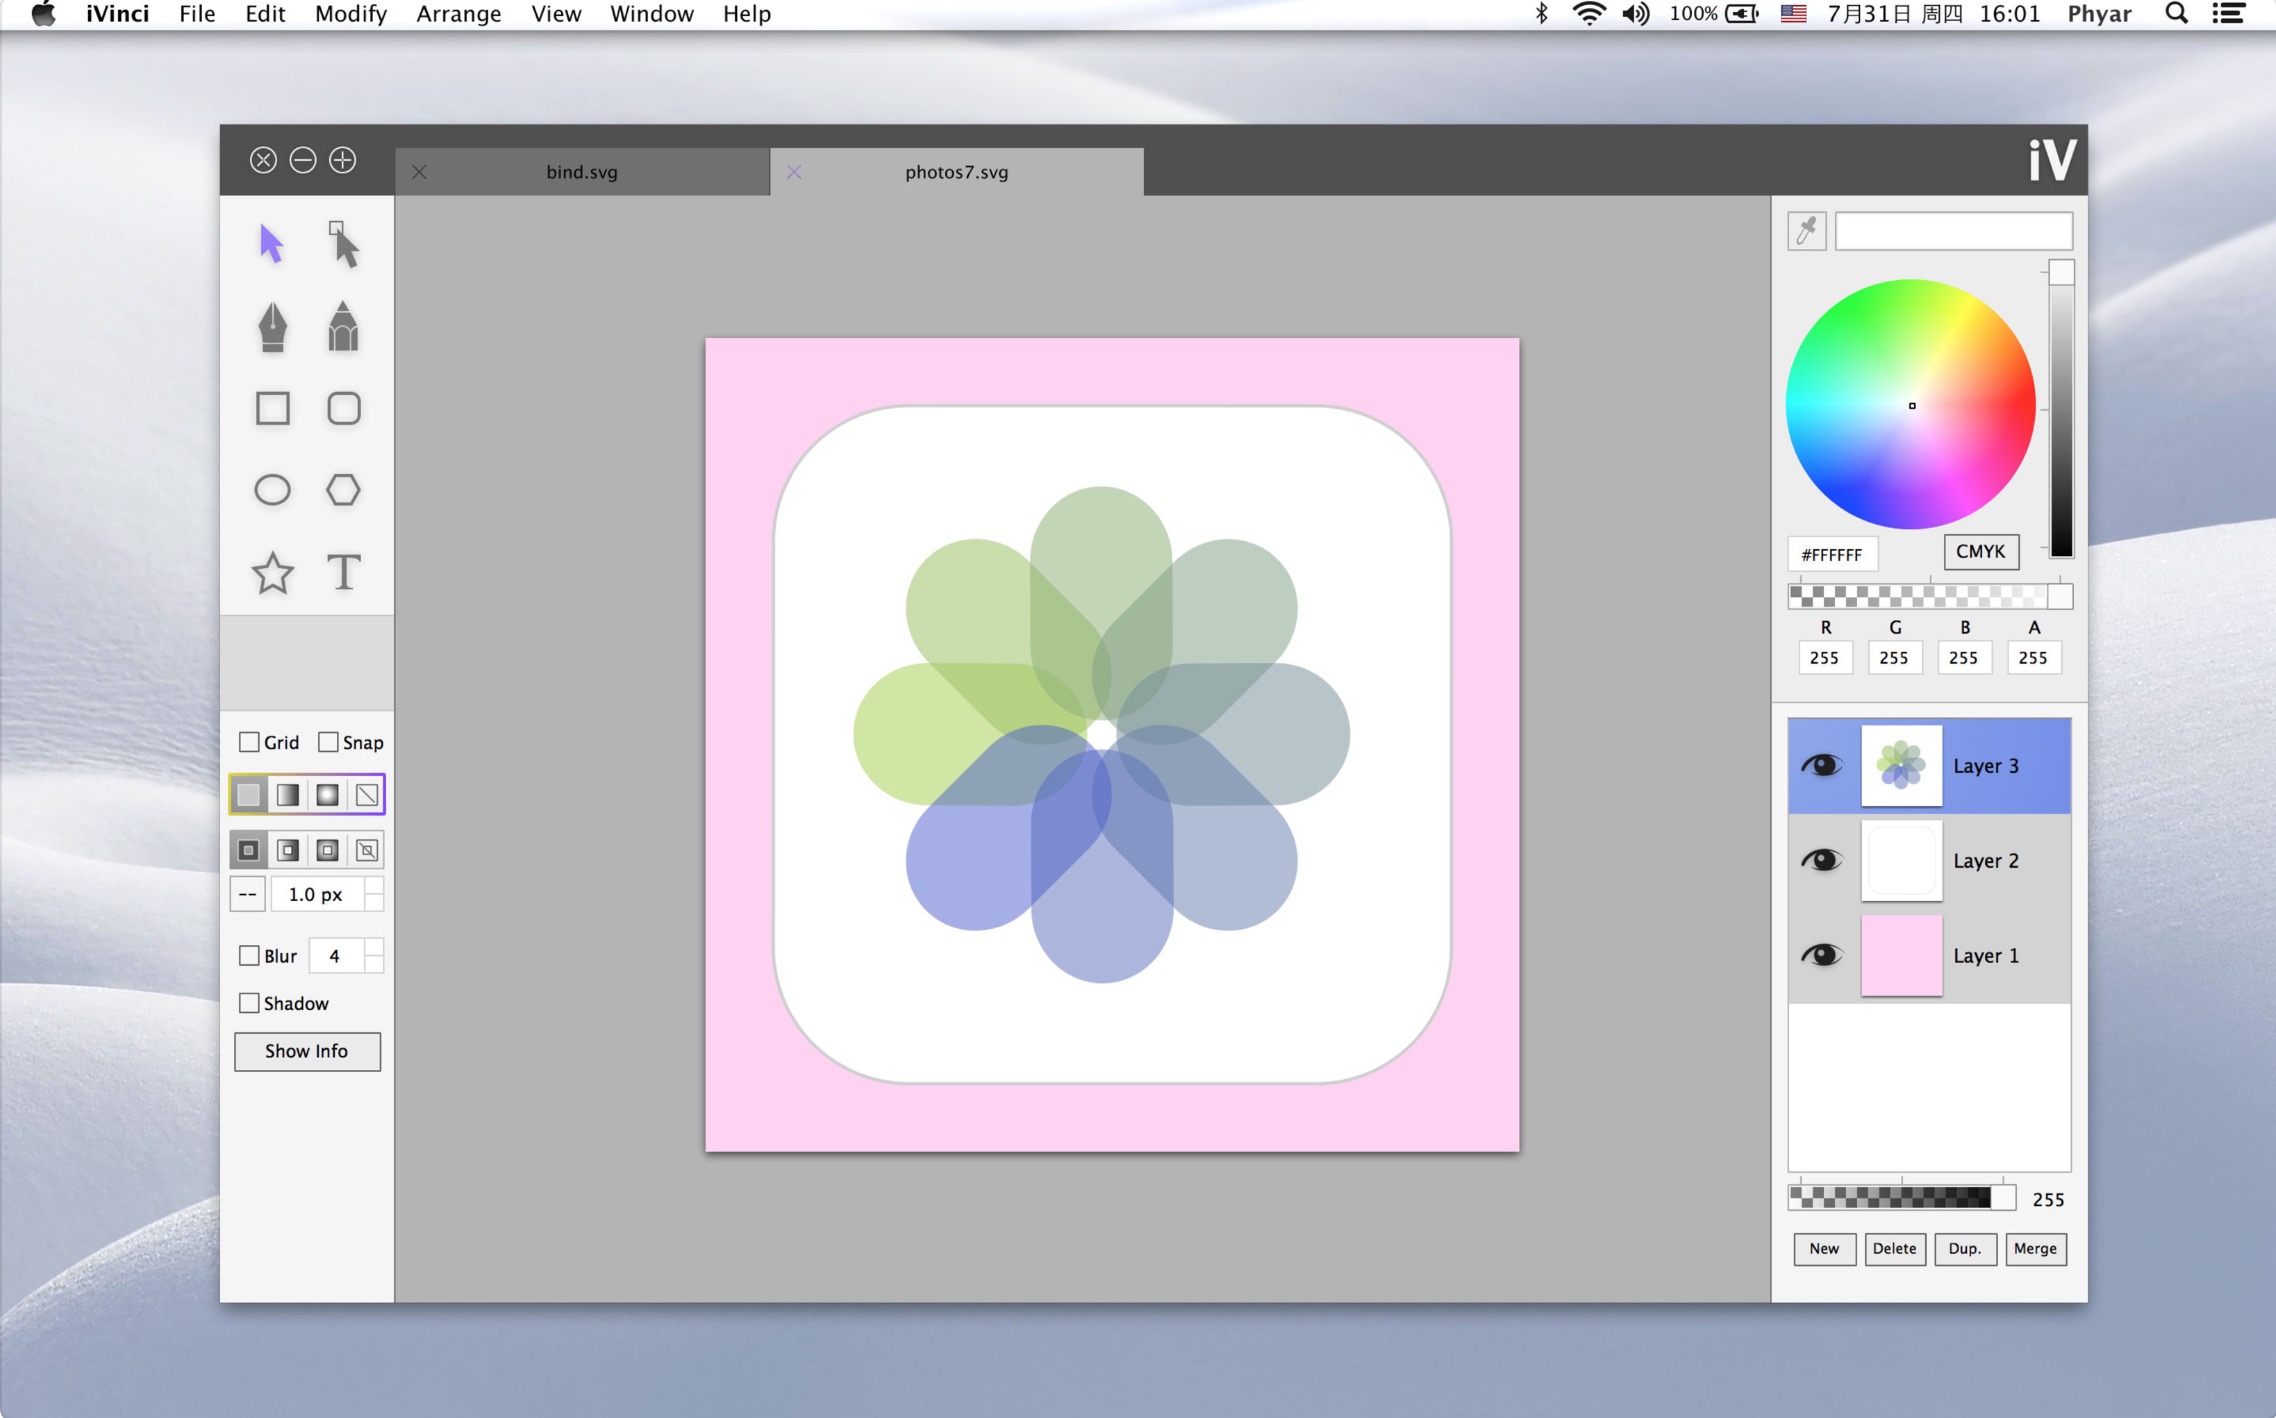This screenshot has width=2276, height=1418.
Task: Choose the linear gradient fill icon
Action: (x=288, y=795)
